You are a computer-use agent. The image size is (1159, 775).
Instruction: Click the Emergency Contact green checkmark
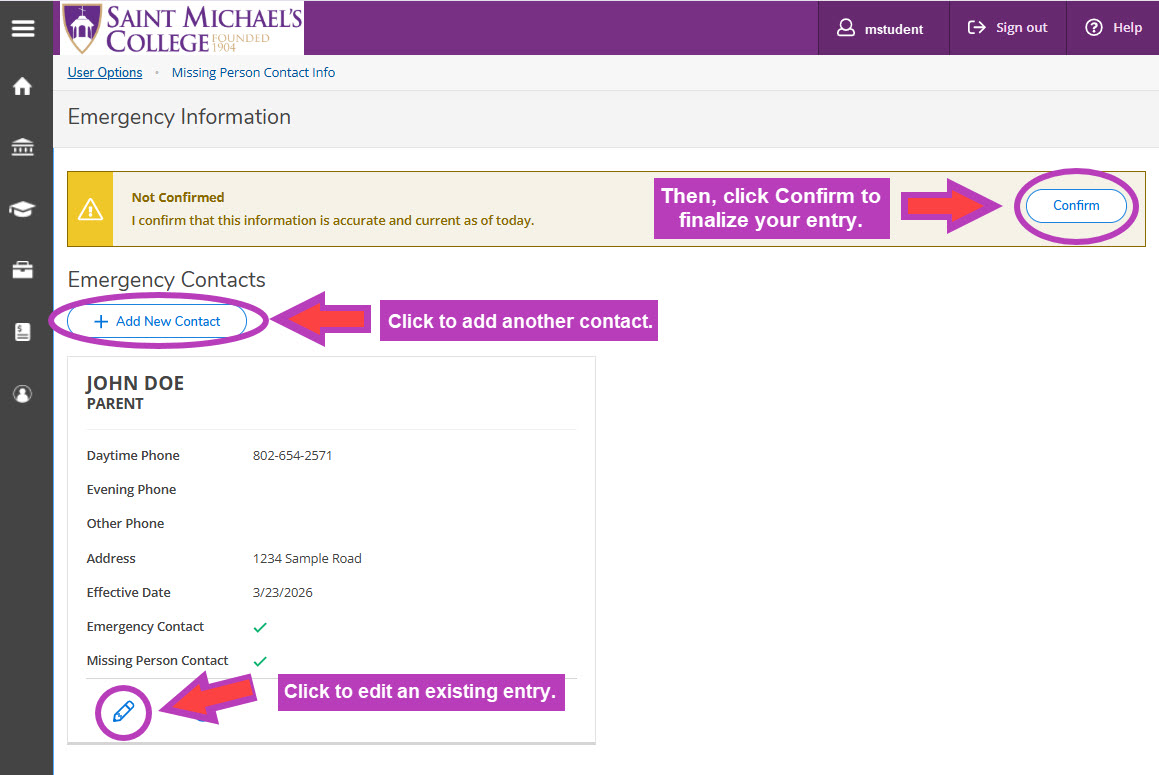click(260, 627)
